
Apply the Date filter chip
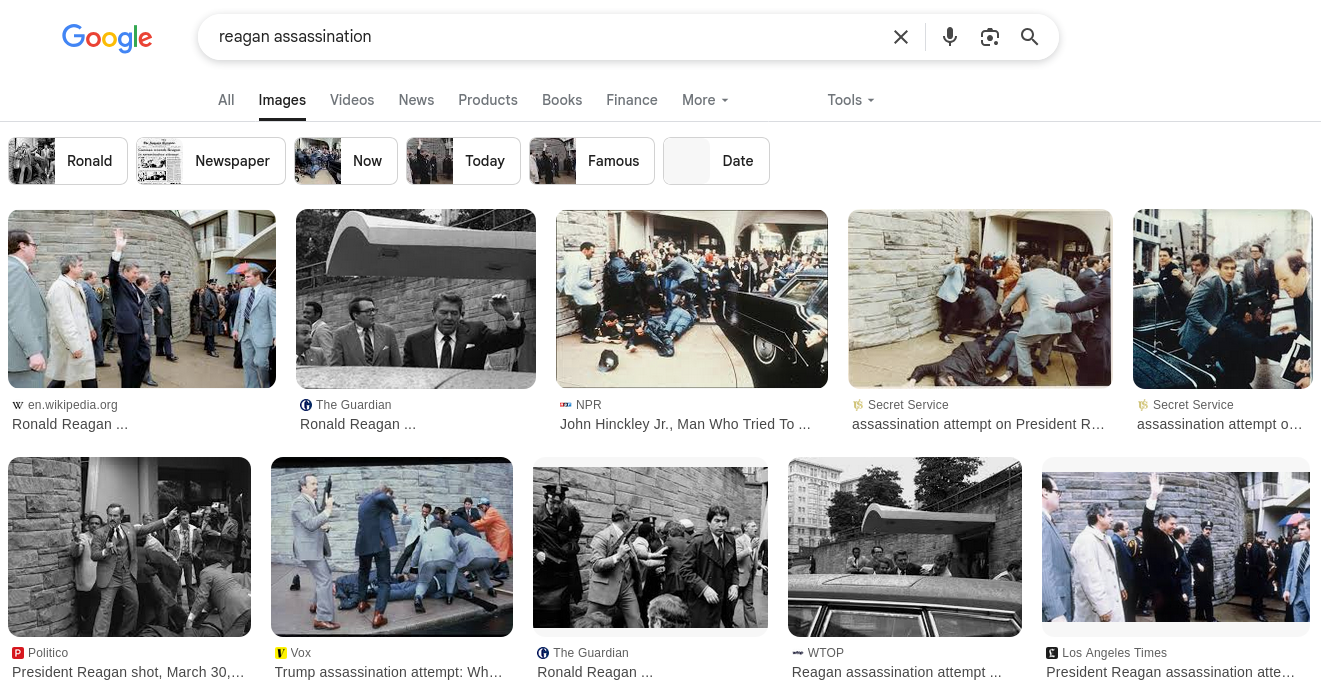(x=716, y=161)
